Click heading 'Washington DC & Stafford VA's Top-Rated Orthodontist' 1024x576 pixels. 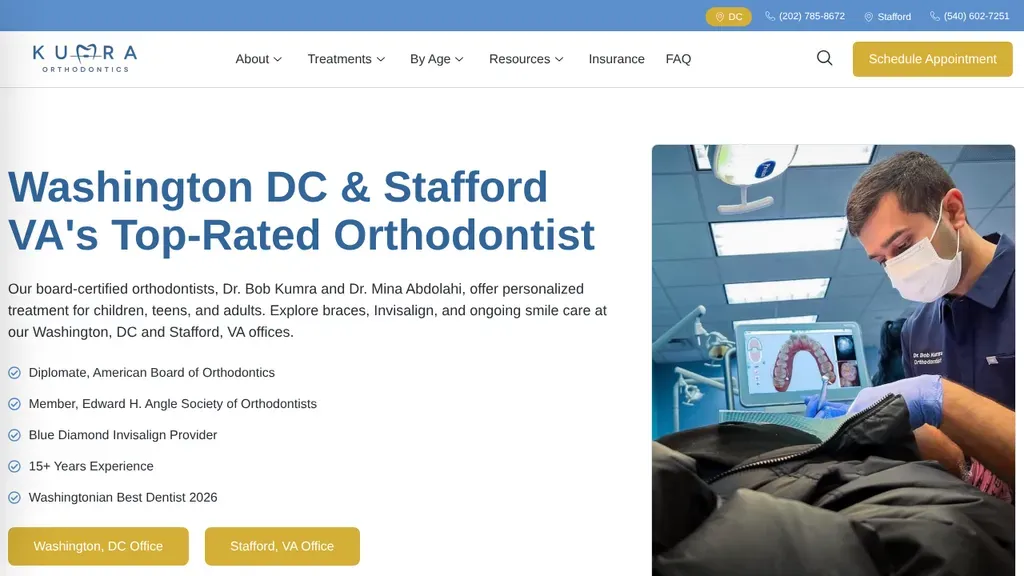coord(301,210)
